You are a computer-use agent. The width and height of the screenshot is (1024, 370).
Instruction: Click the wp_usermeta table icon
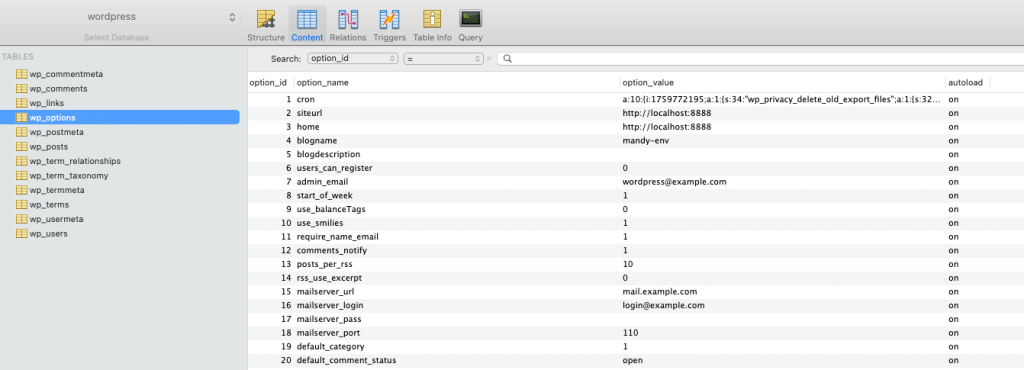coord(22,219)
